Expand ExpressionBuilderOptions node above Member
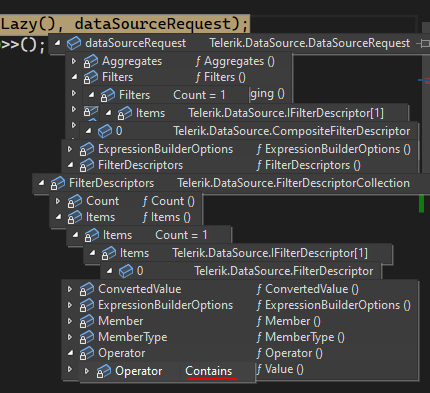 point(70,305)
